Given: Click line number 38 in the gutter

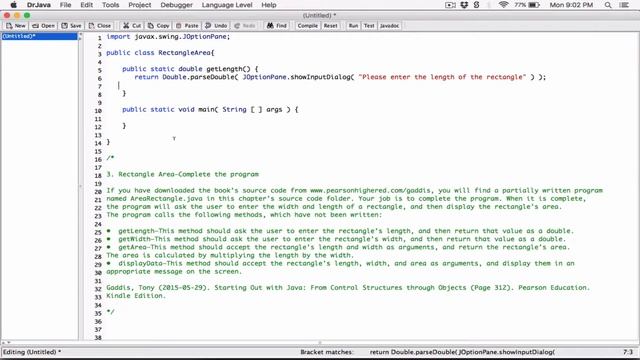Looking at the screenshot, I should click(x=98, y=338).
